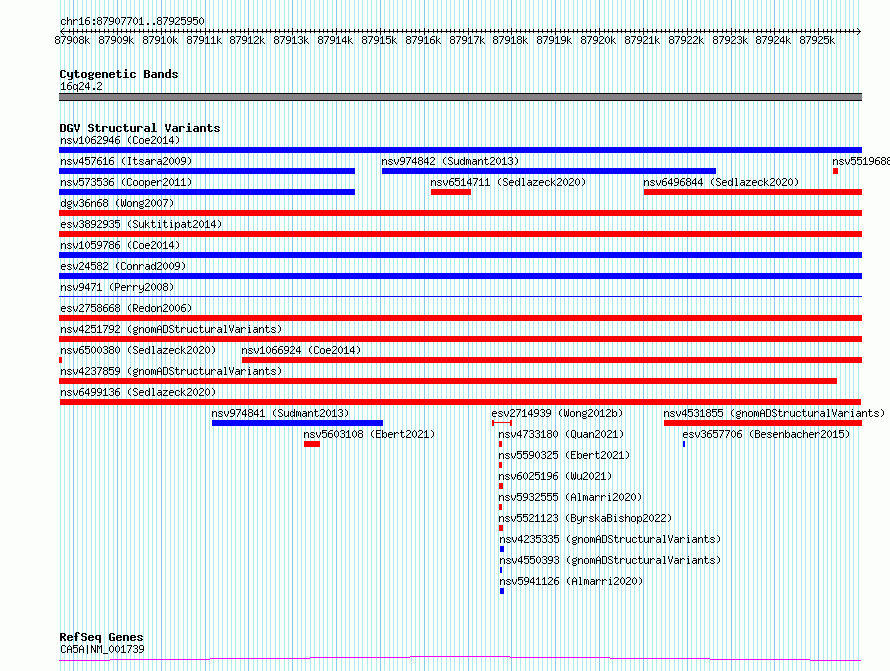The width and height of the screenshot is (890, 671).
Task: Select nsv6499136 (Sedlazeck2020) variant label
Action: pos(138,392)
